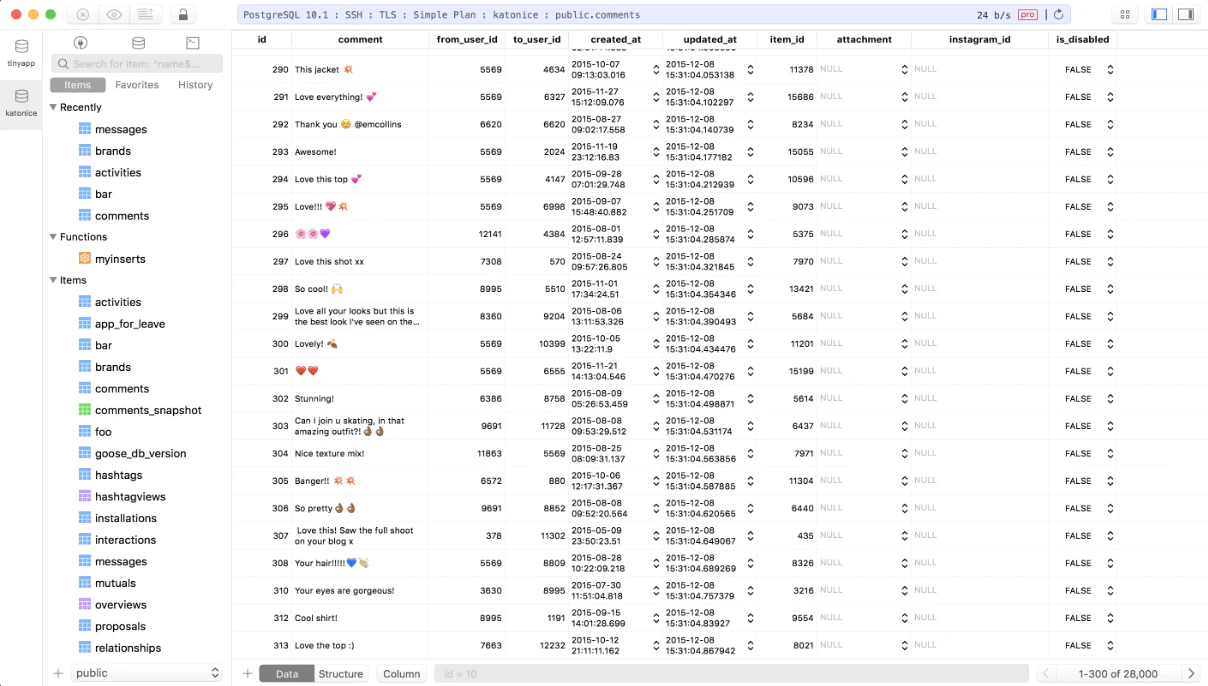
Task: Select the installations table
Action: (126, 518)
